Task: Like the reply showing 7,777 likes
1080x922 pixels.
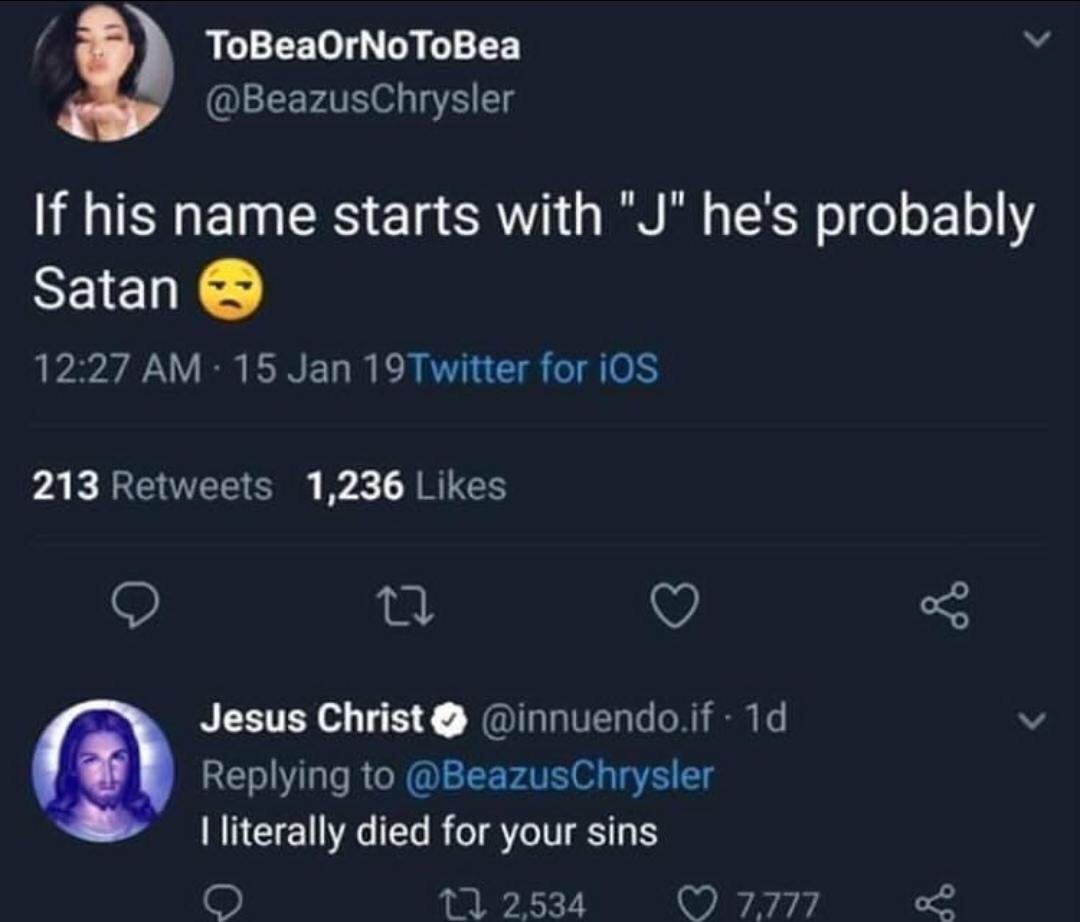Action: click(750, 903)
